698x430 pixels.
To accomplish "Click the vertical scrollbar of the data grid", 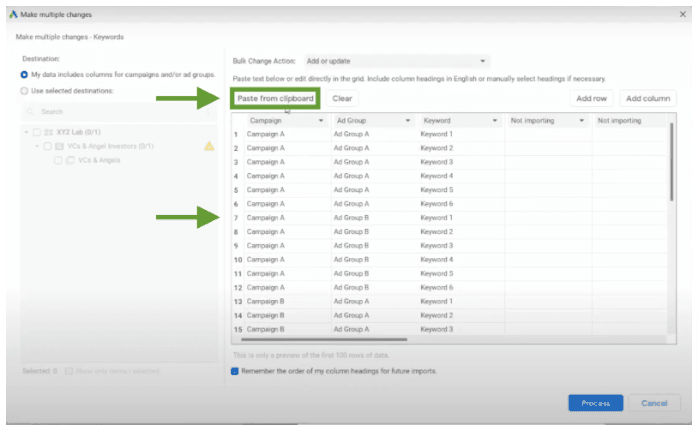I will 671,160.
